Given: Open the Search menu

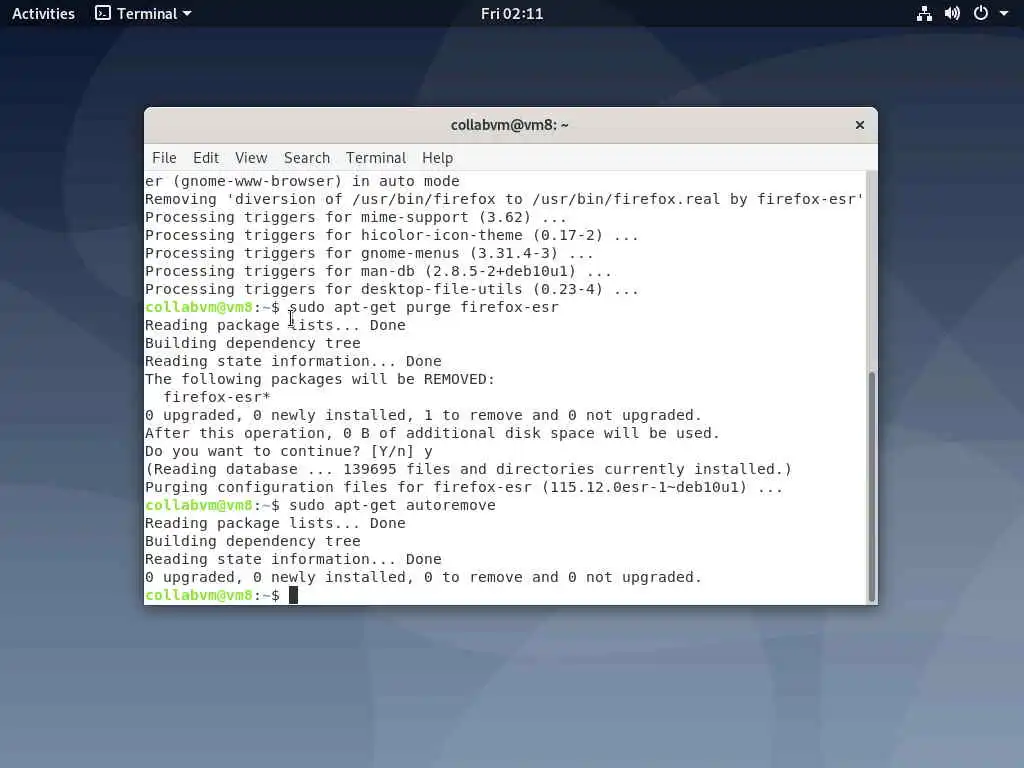Looking at the screenshot, I should pos(307,158).
